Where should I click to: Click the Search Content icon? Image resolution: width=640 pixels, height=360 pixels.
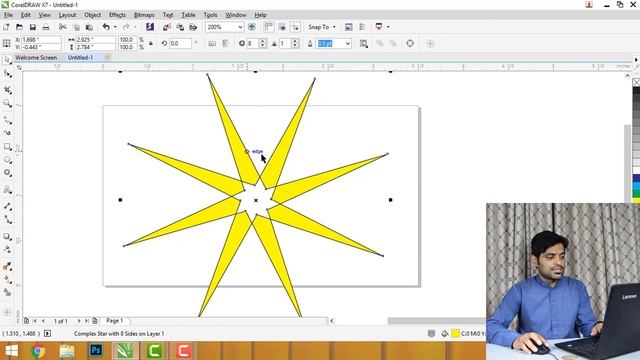point(150,27)
